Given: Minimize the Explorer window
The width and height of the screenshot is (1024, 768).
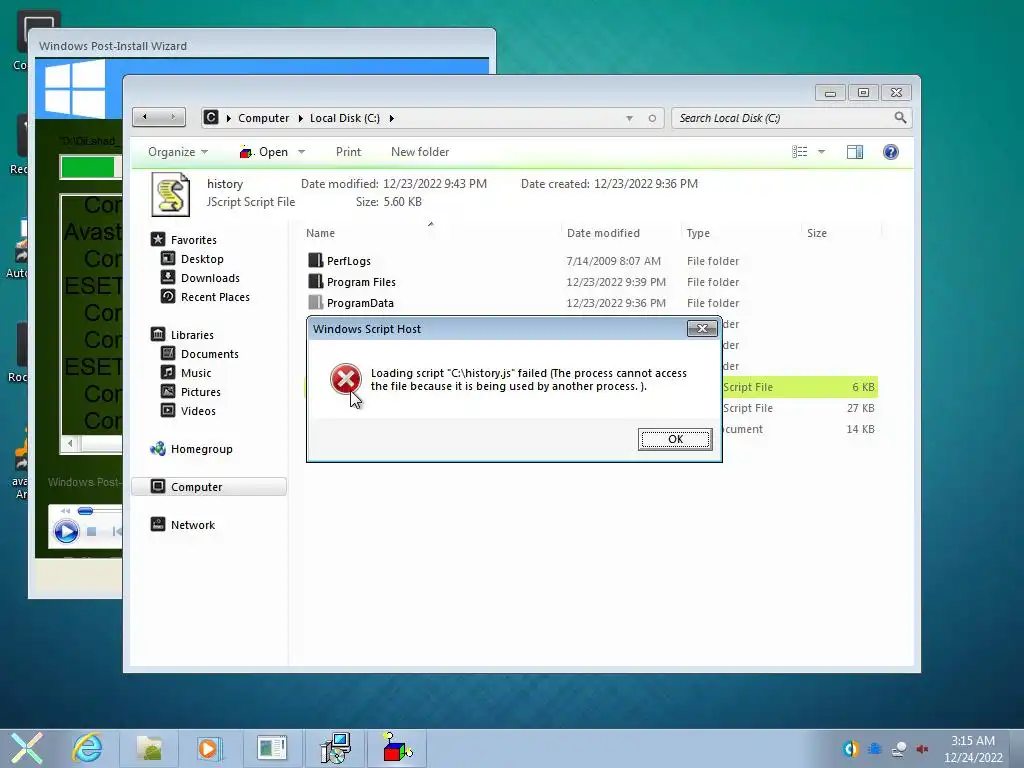Looking at the screenshot, I should tap(830, 93).
